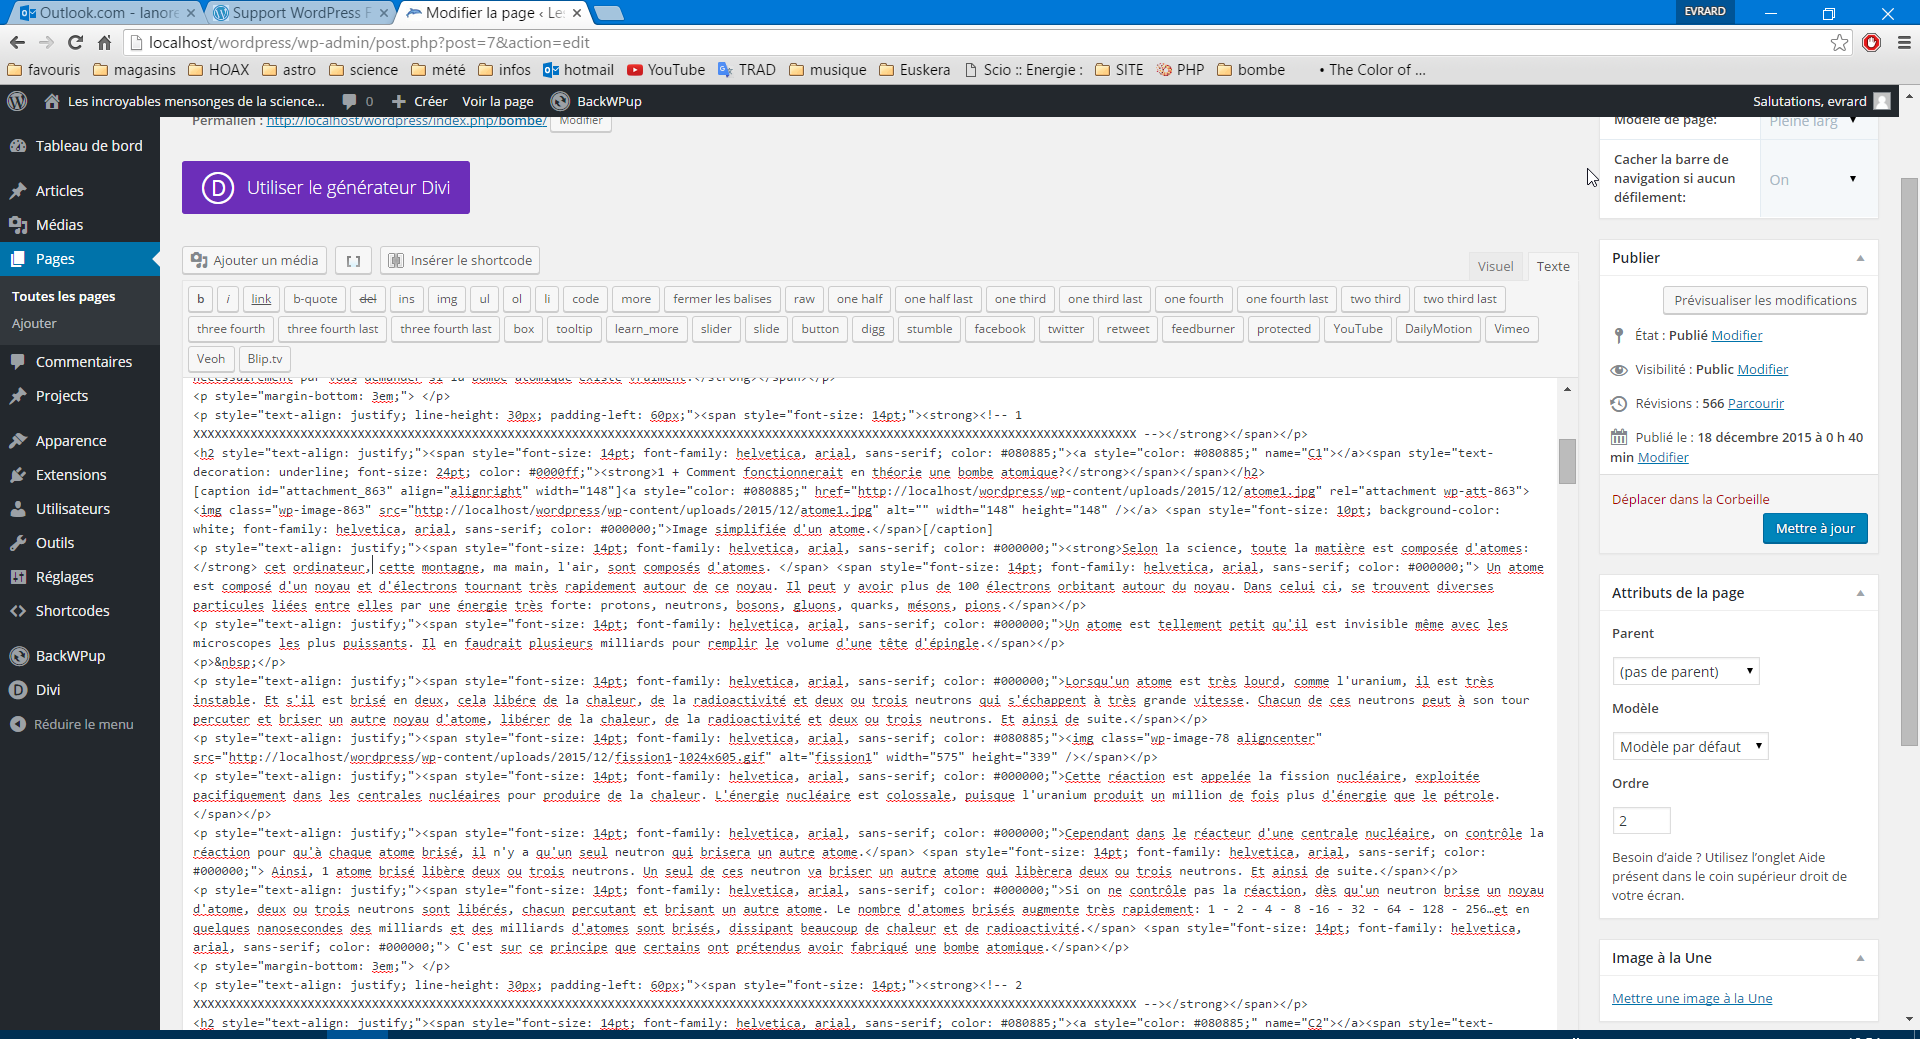Click Déplacer dans la Corbeille link
Viewport: 1920px width, 1039px height.
(1690, 500)
